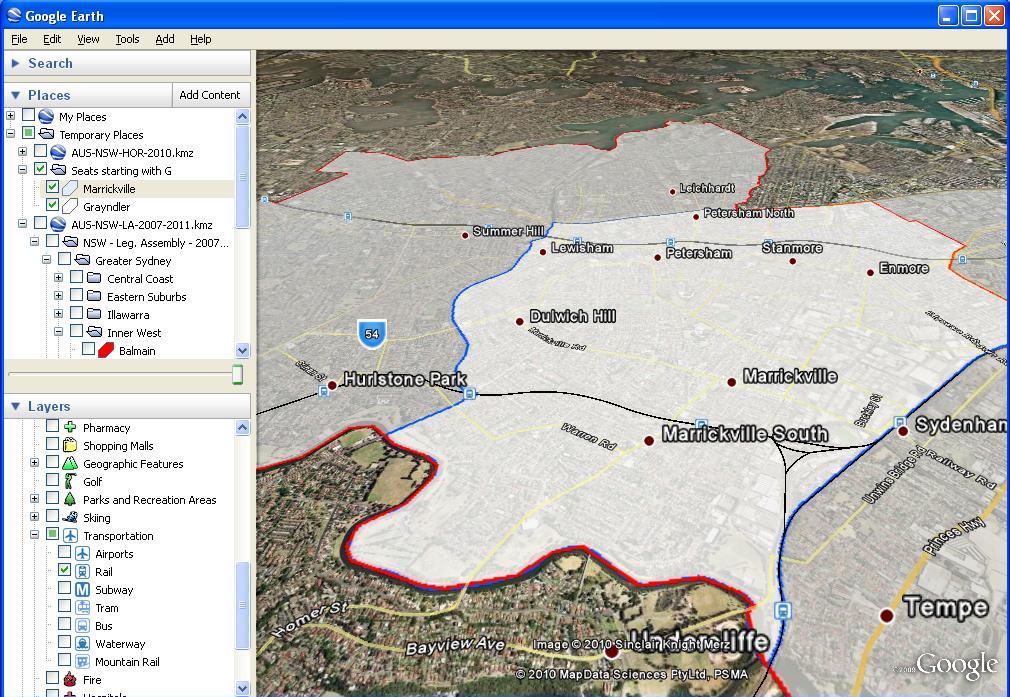1010x697 pixels.
Task: Expand the Central Coast folder
Action: (x=59, y=278)
